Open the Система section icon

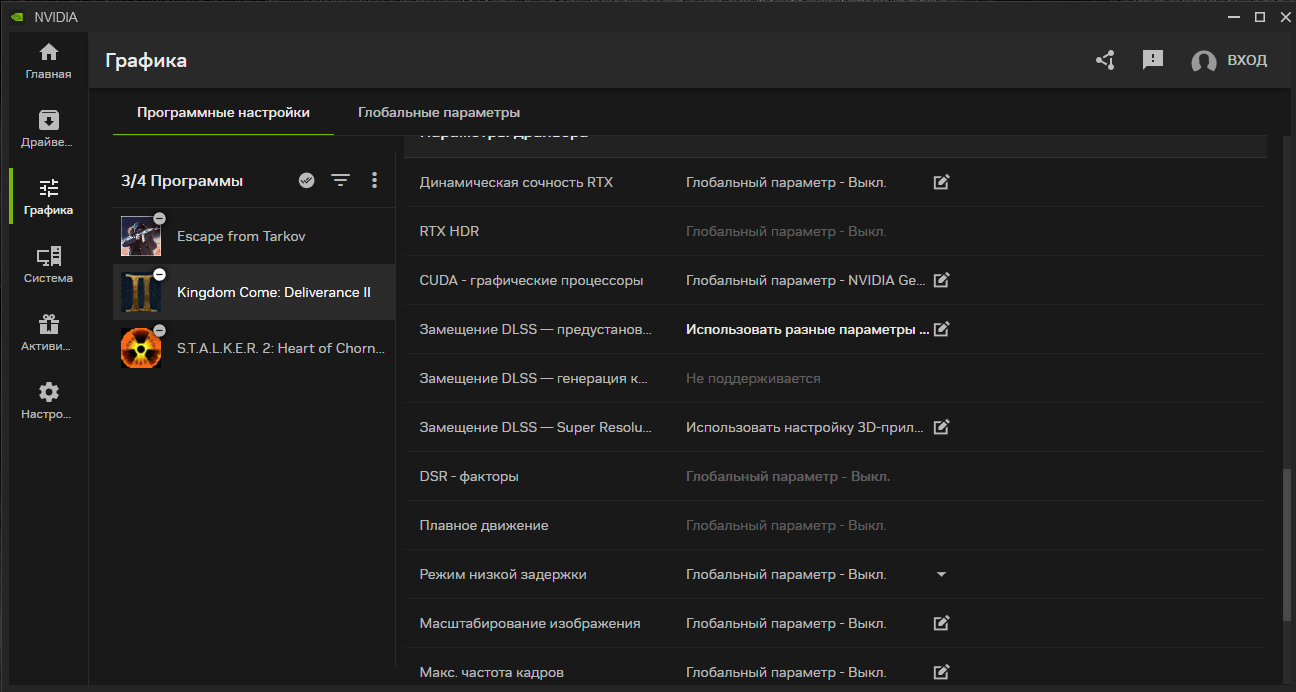click(x=48, y=265)
